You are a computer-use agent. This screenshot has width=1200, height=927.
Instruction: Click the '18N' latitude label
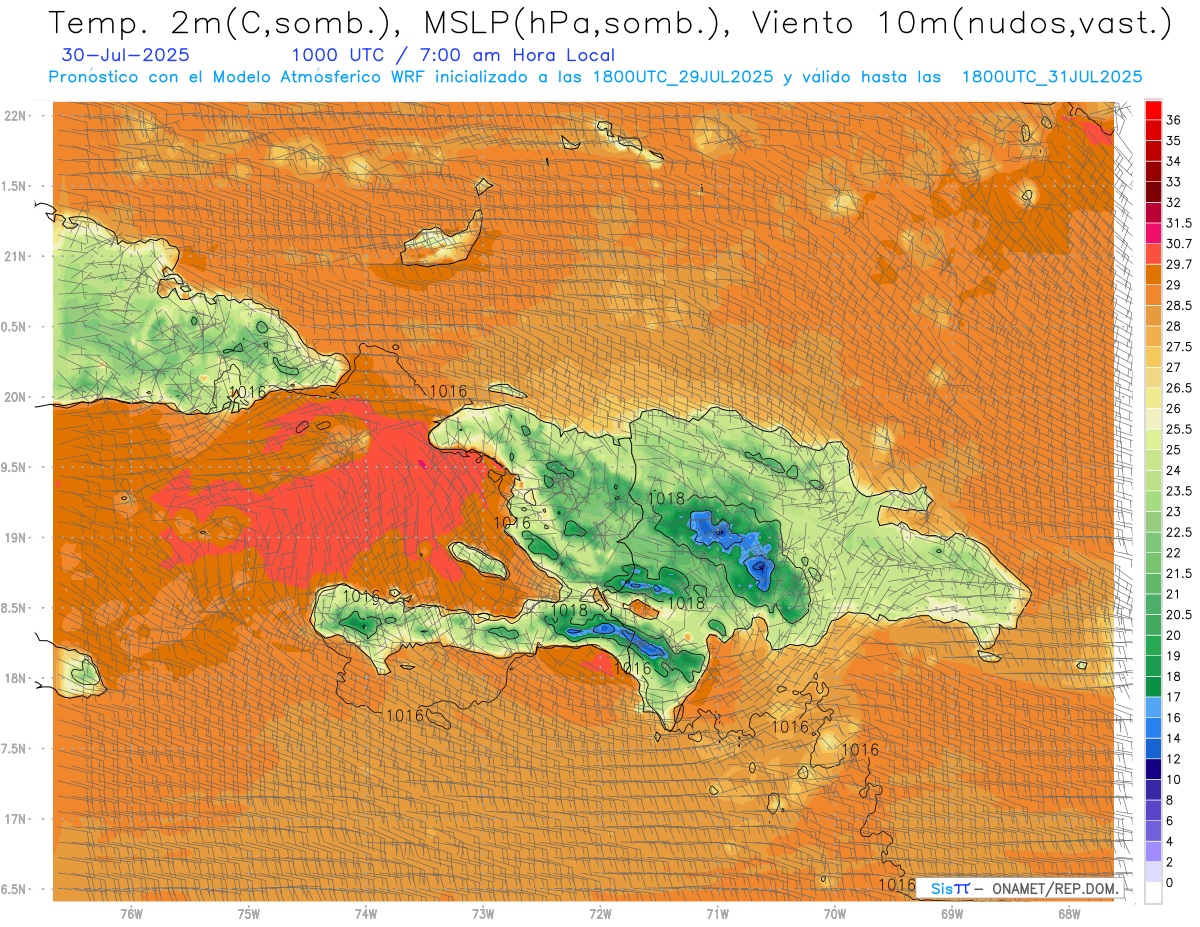[16, 678]
